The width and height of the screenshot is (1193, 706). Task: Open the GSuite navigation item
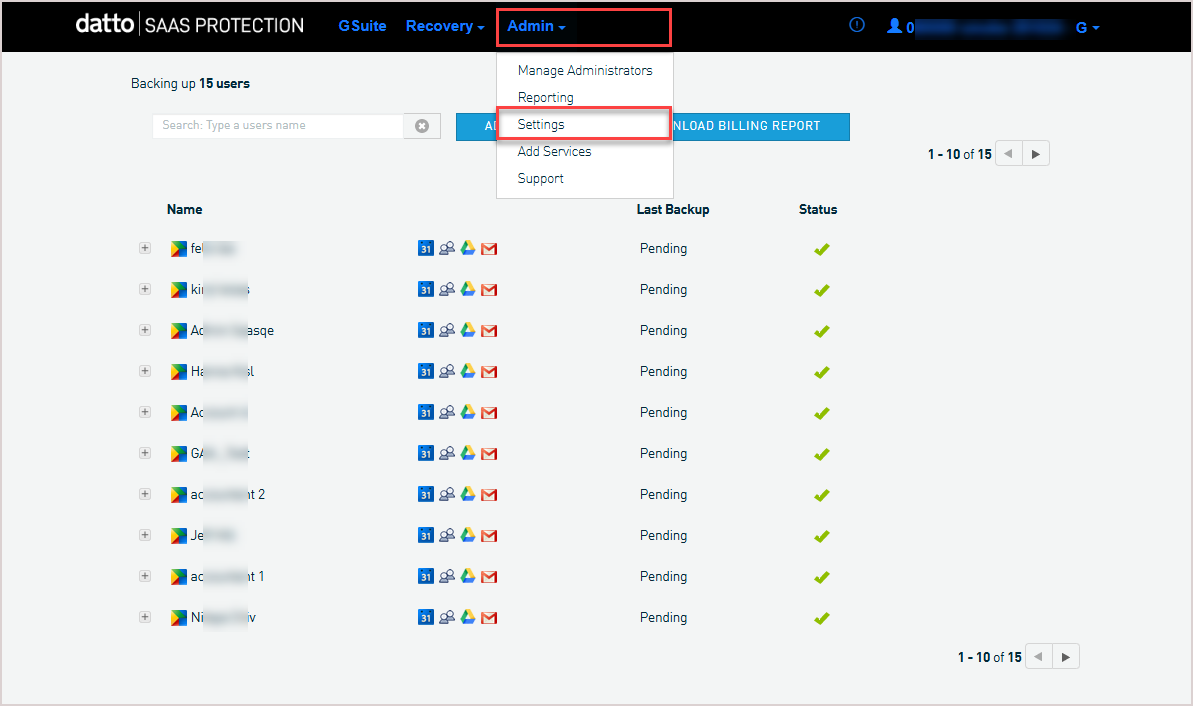click(362, 26)
